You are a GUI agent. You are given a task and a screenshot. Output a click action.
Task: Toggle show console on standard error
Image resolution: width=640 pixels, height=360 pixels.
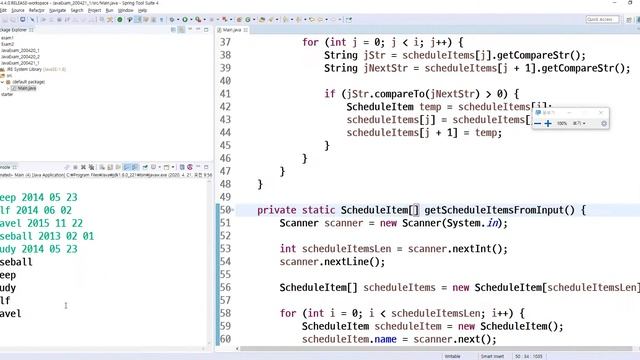coord(135,167)
